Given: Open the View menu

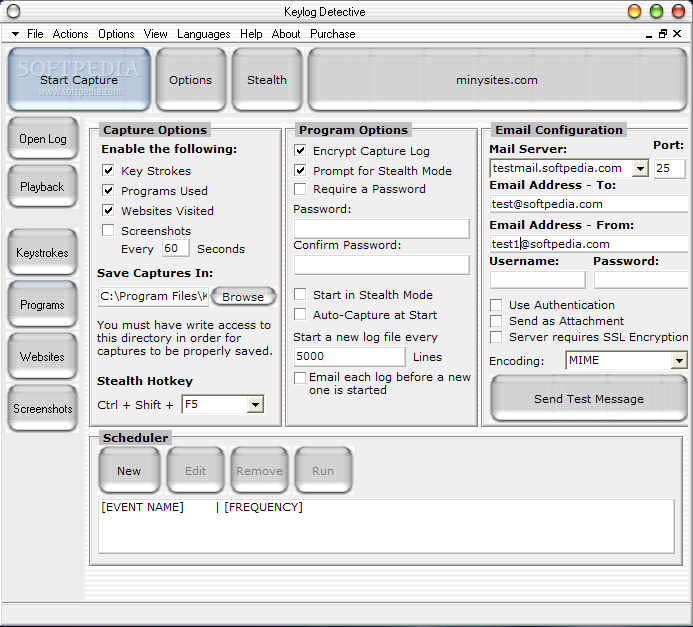Looking at the screenshot, I should 156,34.
